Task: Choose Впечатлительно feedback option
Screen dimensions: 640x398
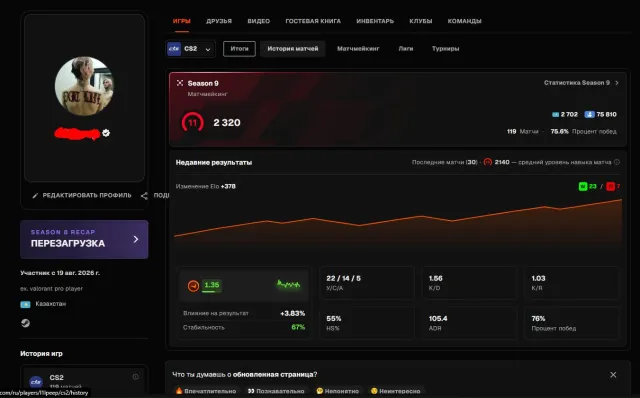Action: (x=206, y=391)
